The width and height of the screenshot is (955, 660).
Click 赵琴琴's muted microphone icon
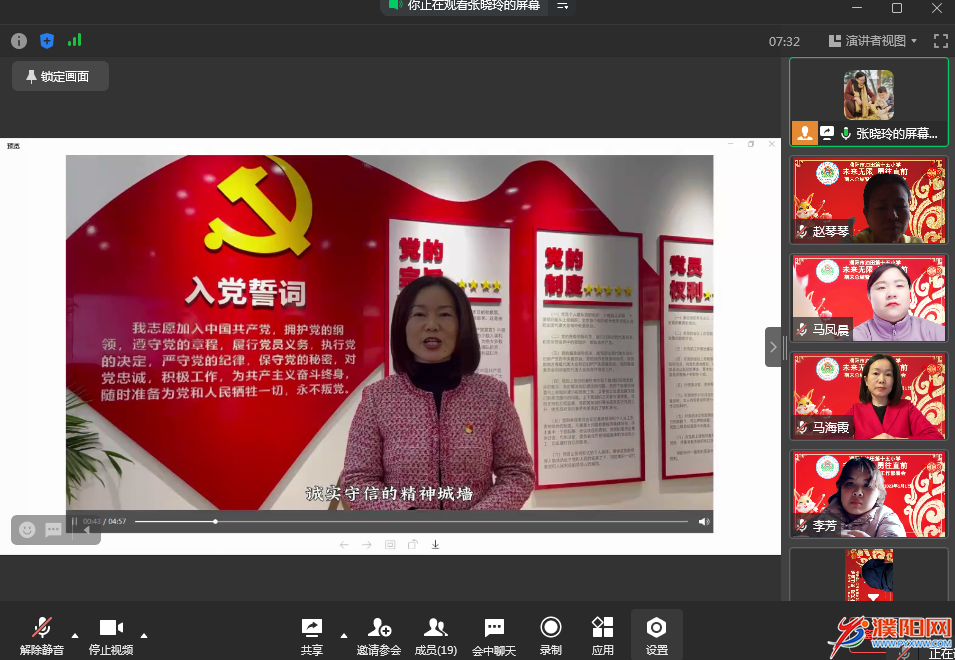pos(802,231)
